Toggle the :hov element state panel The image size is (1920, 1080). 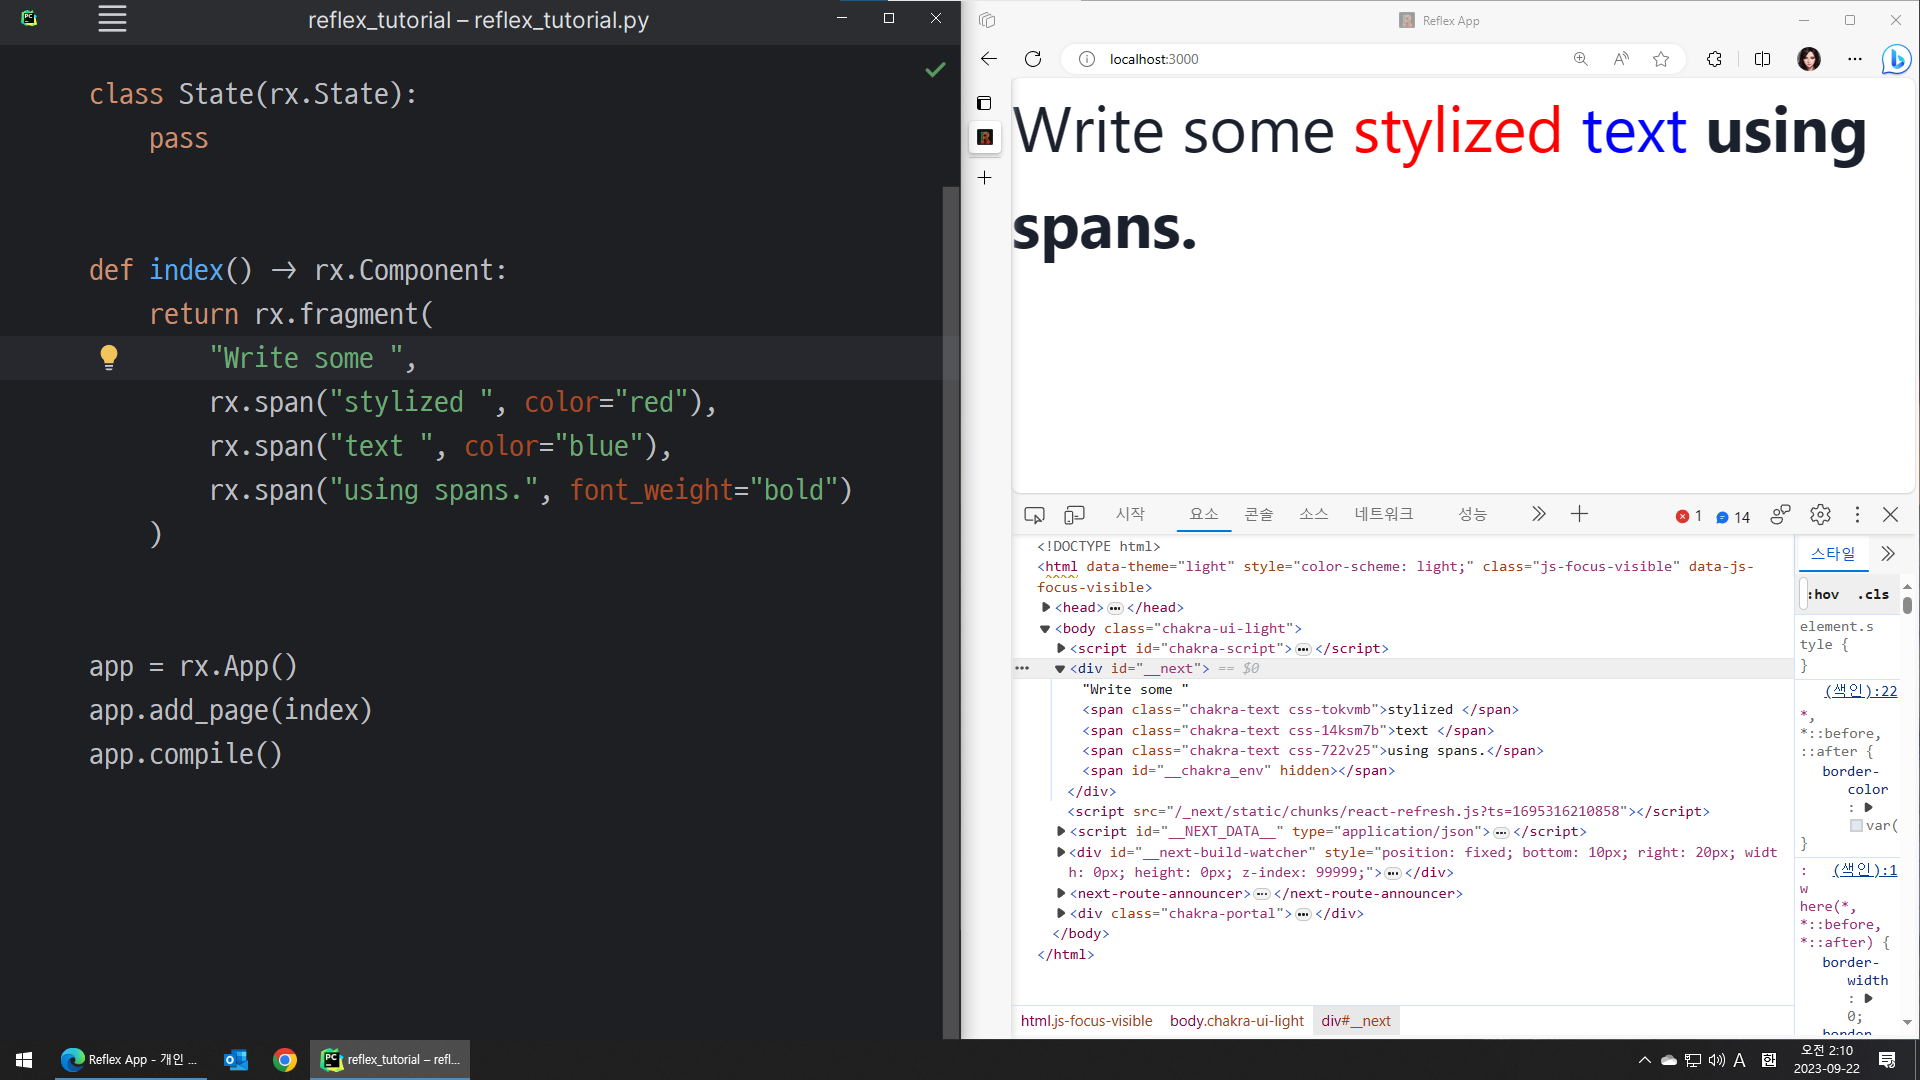click(x=1825, y=594)
